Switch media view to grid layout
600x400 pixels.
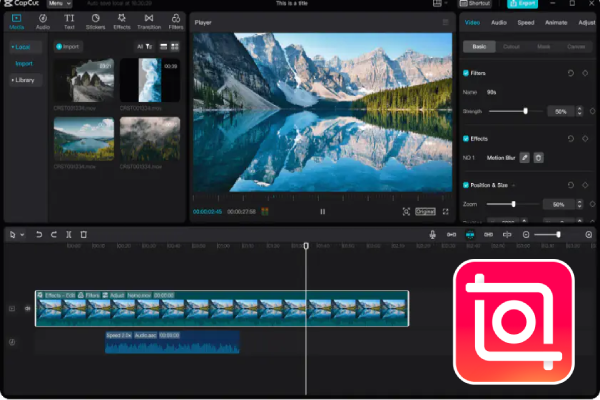coord(175,47)
